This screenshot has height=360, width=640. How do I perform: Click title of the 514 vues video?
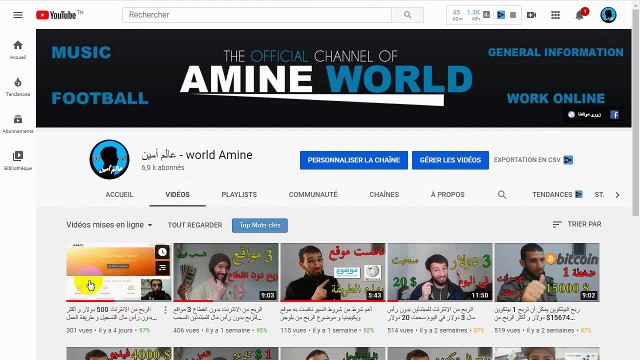430,313
